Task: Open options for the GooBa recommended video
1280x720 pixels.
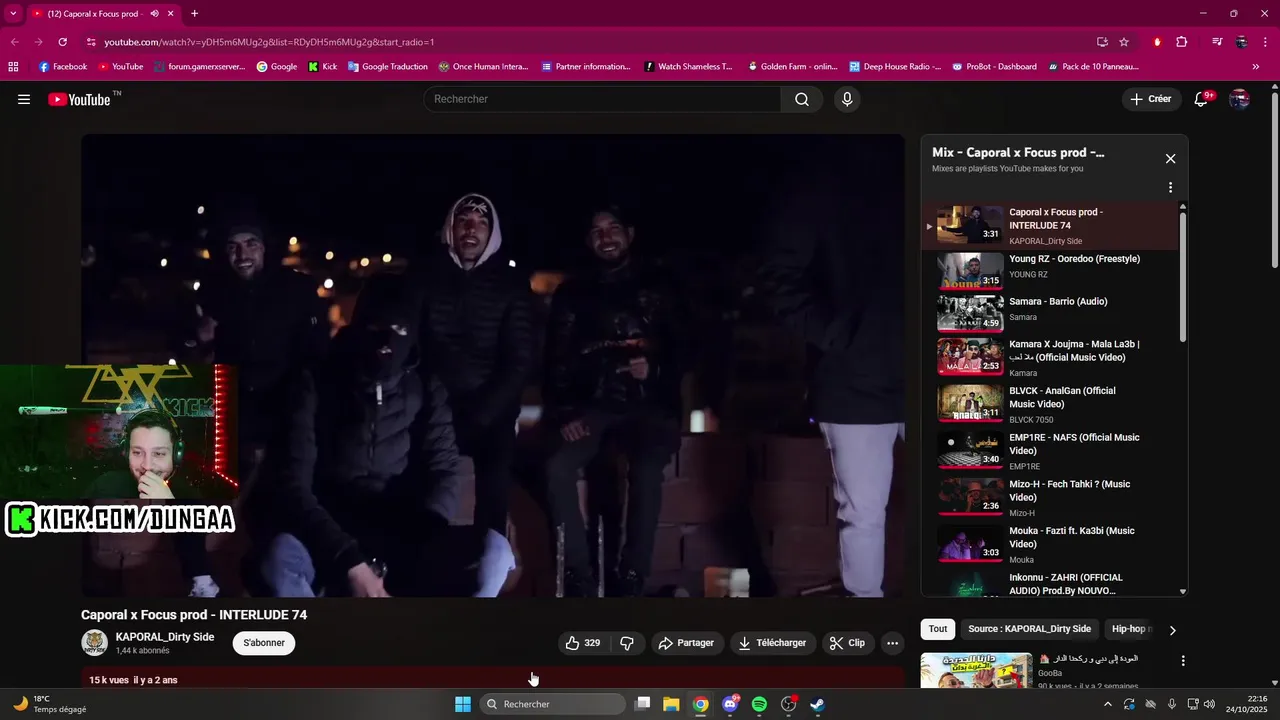Action: click(1183, 661)
